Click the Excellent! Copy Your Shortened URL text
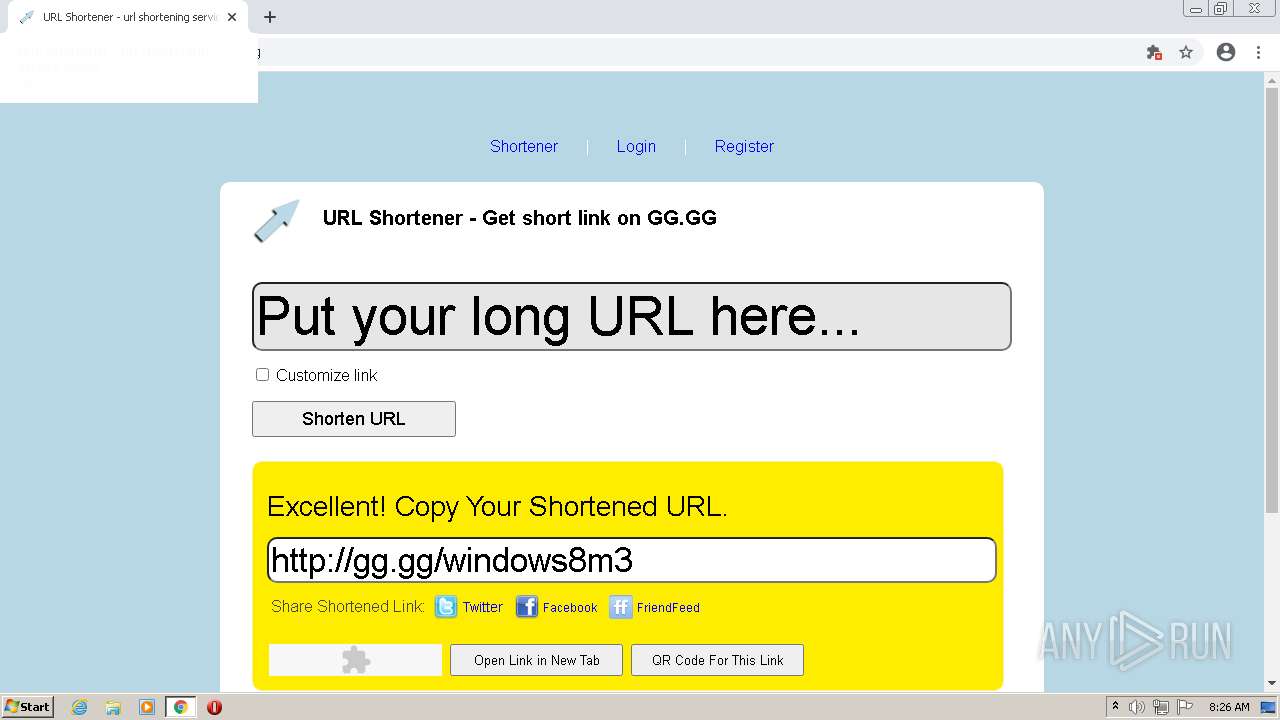The height and width of the screenshot is (720, 1280). (497, 506)
